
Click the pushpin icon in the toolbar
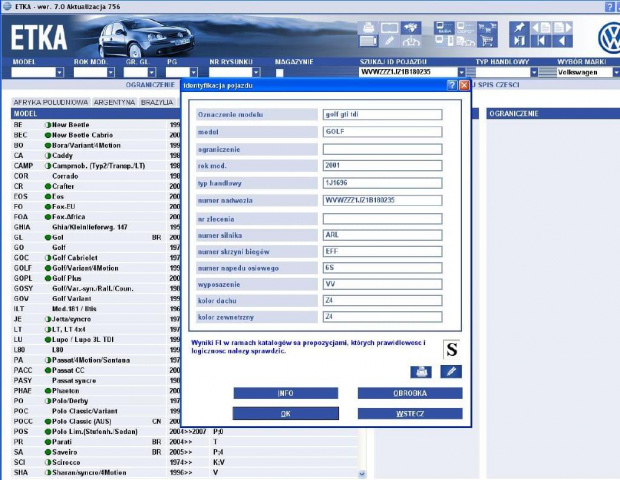[x=519, y=27]
